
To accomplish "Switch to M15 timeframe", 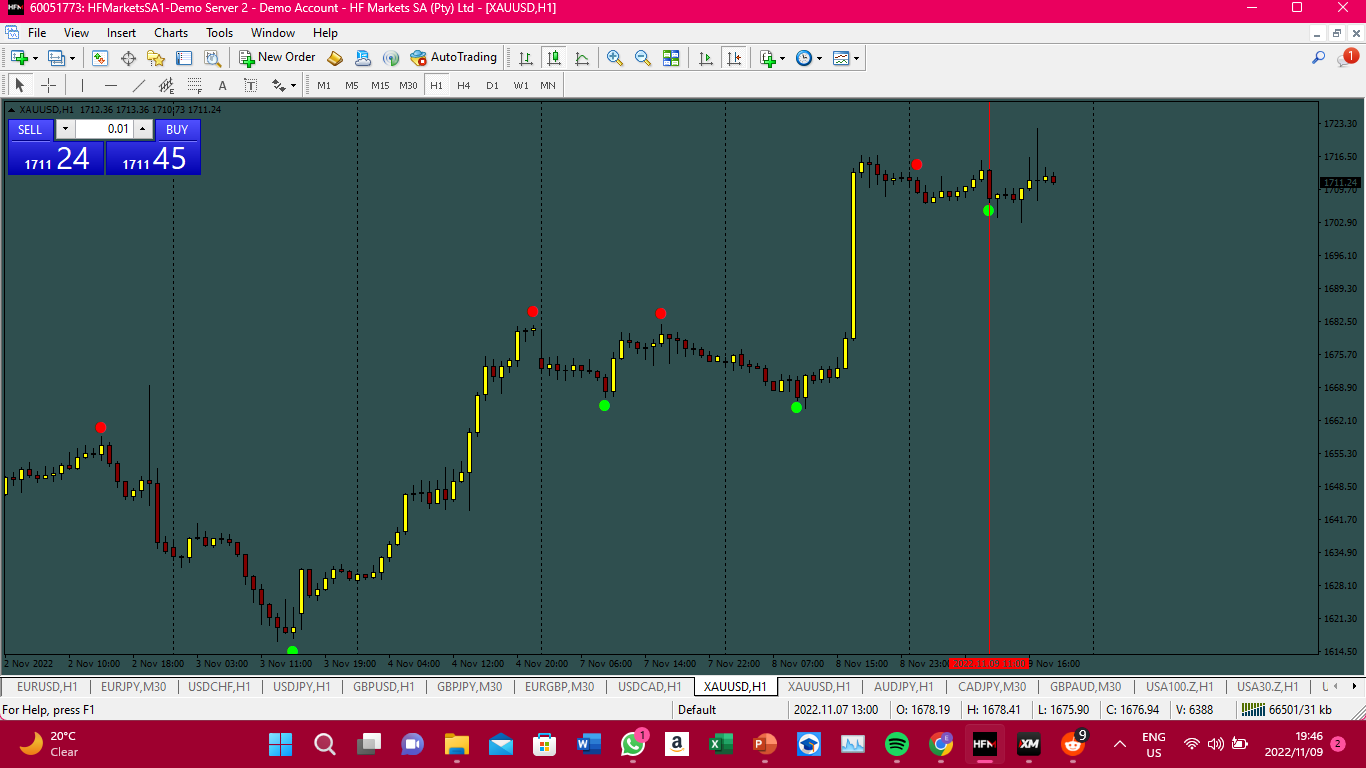I will click(380, 85).
